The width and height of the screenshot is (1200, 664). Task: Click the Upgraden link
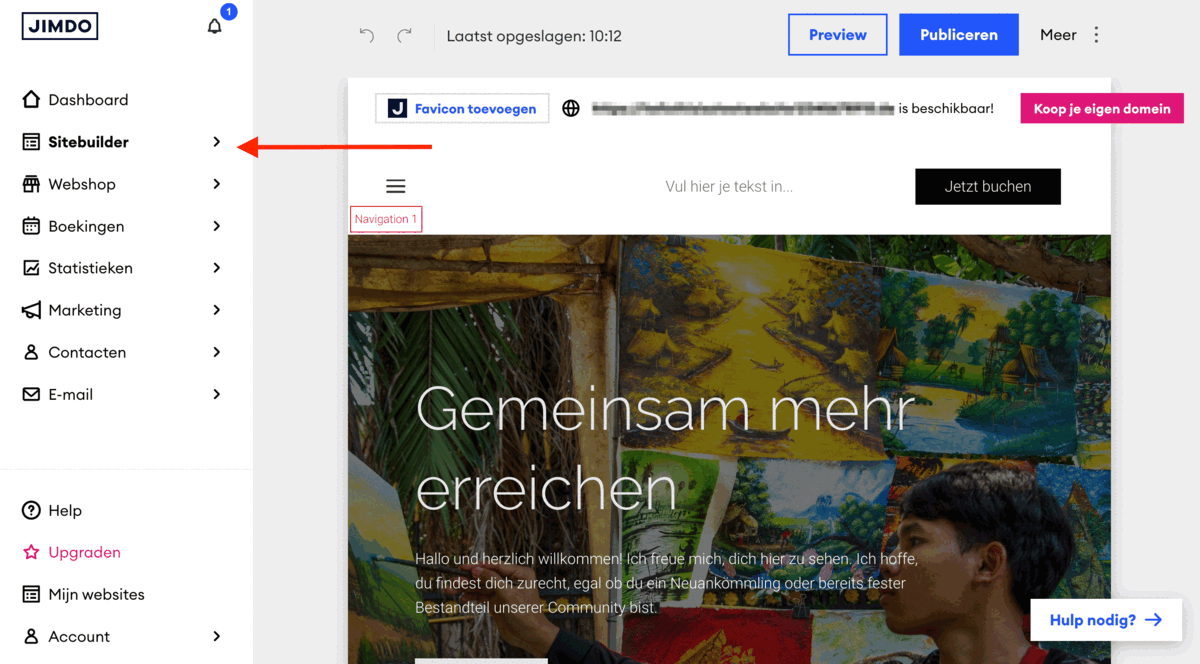(84, 552)
